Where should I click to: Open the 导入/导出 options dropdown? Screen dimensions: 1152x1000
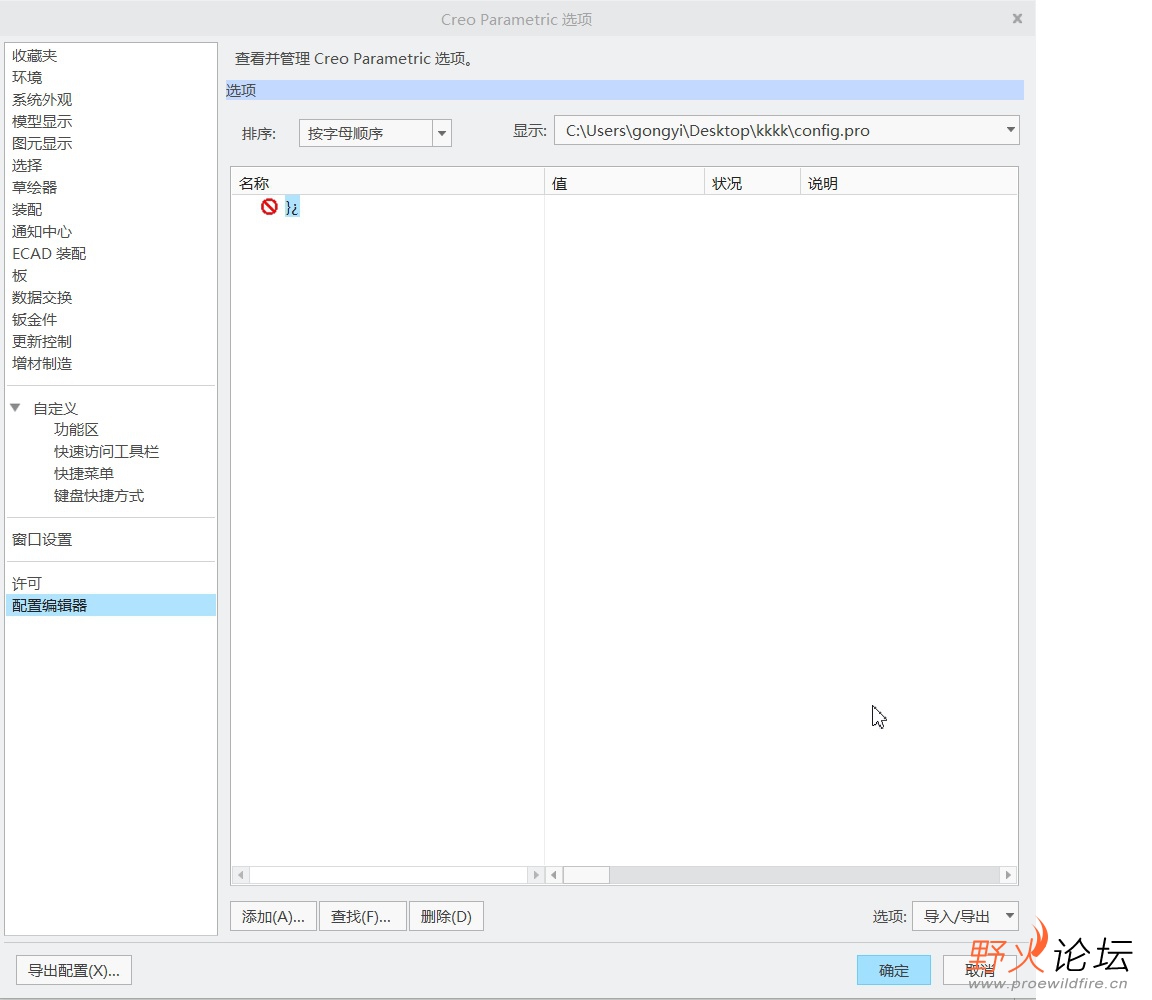coord(965,916)
